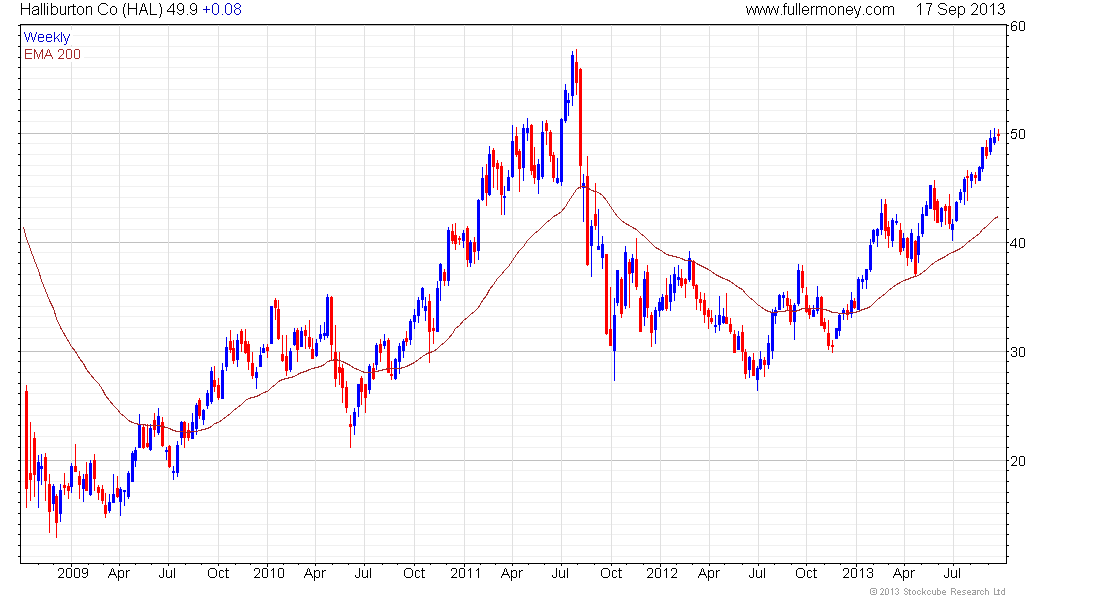Click the 2012 year label on time axis
Viewport: 1100px width, 600px height.
[x=662, y=573]
